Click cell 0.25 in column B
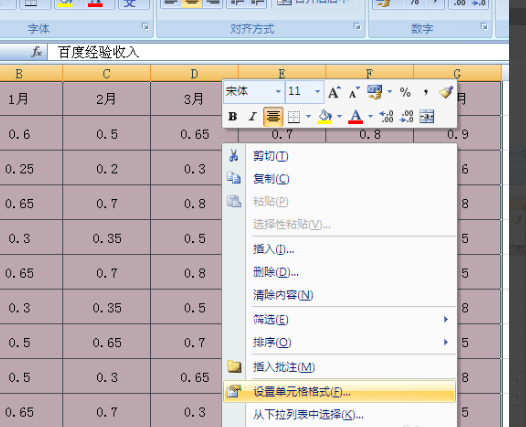 point(31,169)
